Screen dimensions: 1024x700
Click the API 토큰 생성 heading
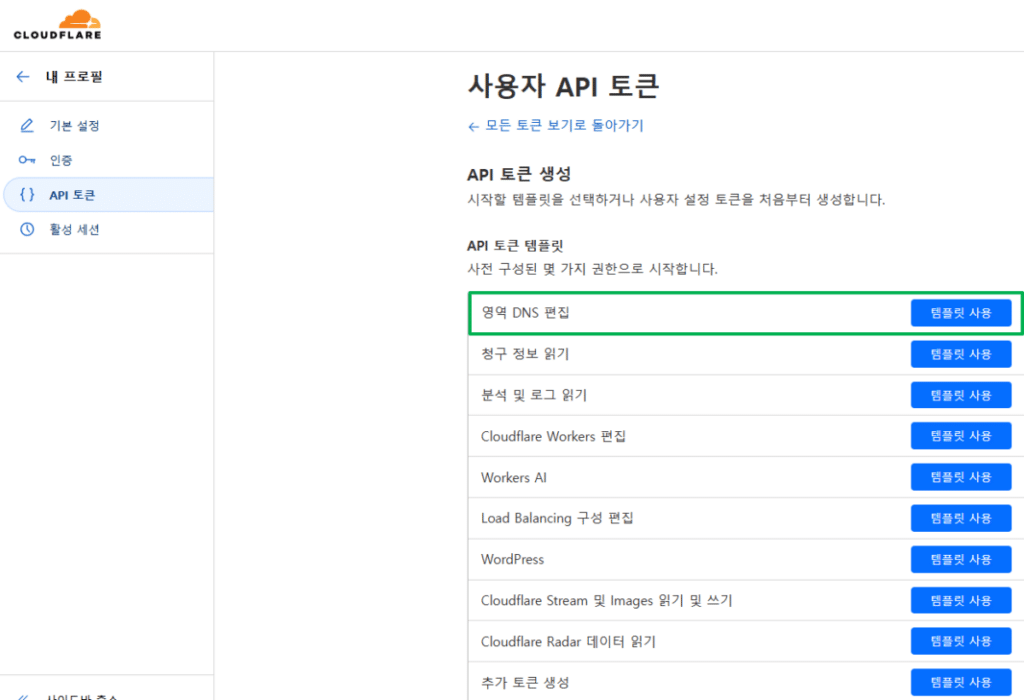click(x=519, y=174)
